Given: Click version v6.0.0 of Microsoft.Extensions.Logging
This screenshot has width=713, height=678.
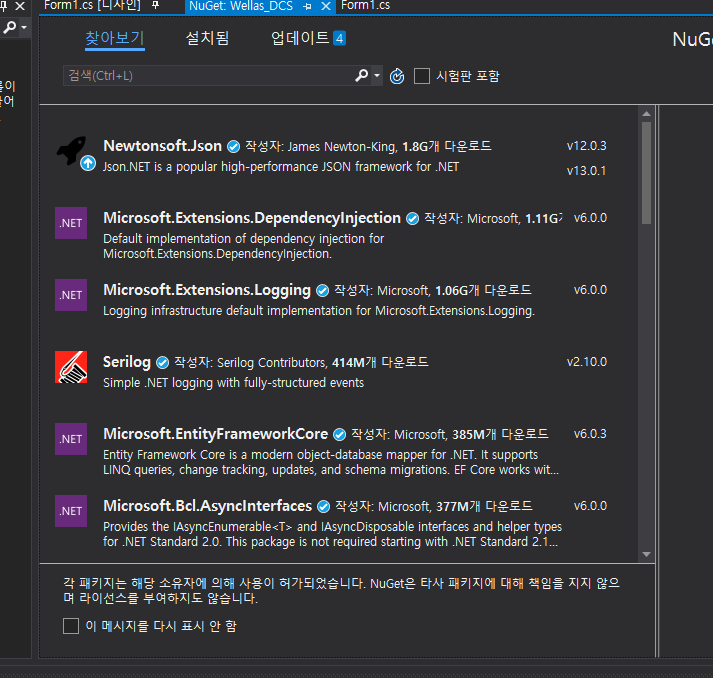Looking at the screenshot, I should pos(590,290).
